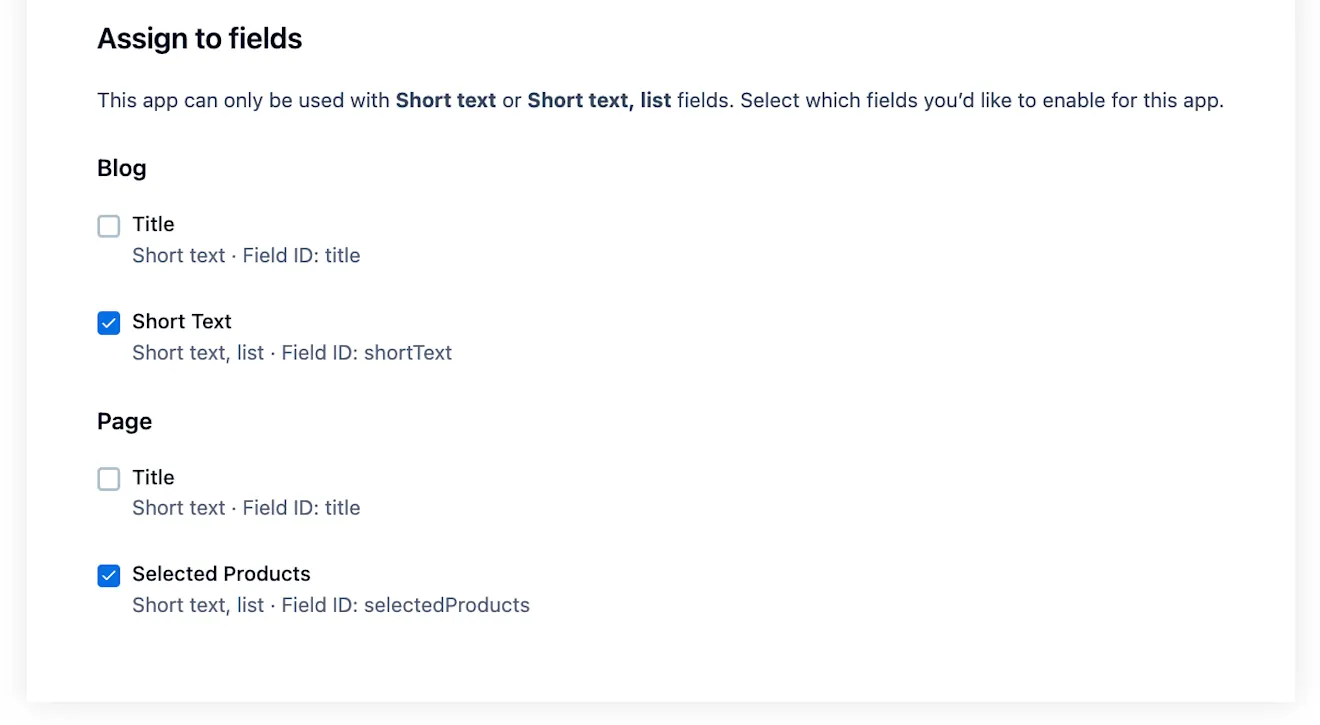Click the Short Text field label
Viewport: 1320px width, 725px height.
coord(182,321)
